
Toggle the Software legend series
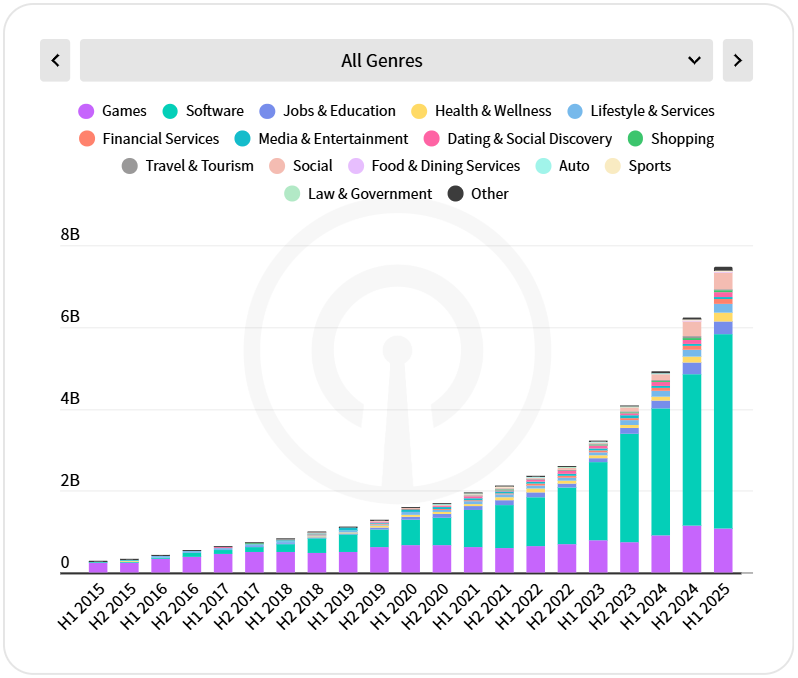pyautogui.click(x=203, y=111)
